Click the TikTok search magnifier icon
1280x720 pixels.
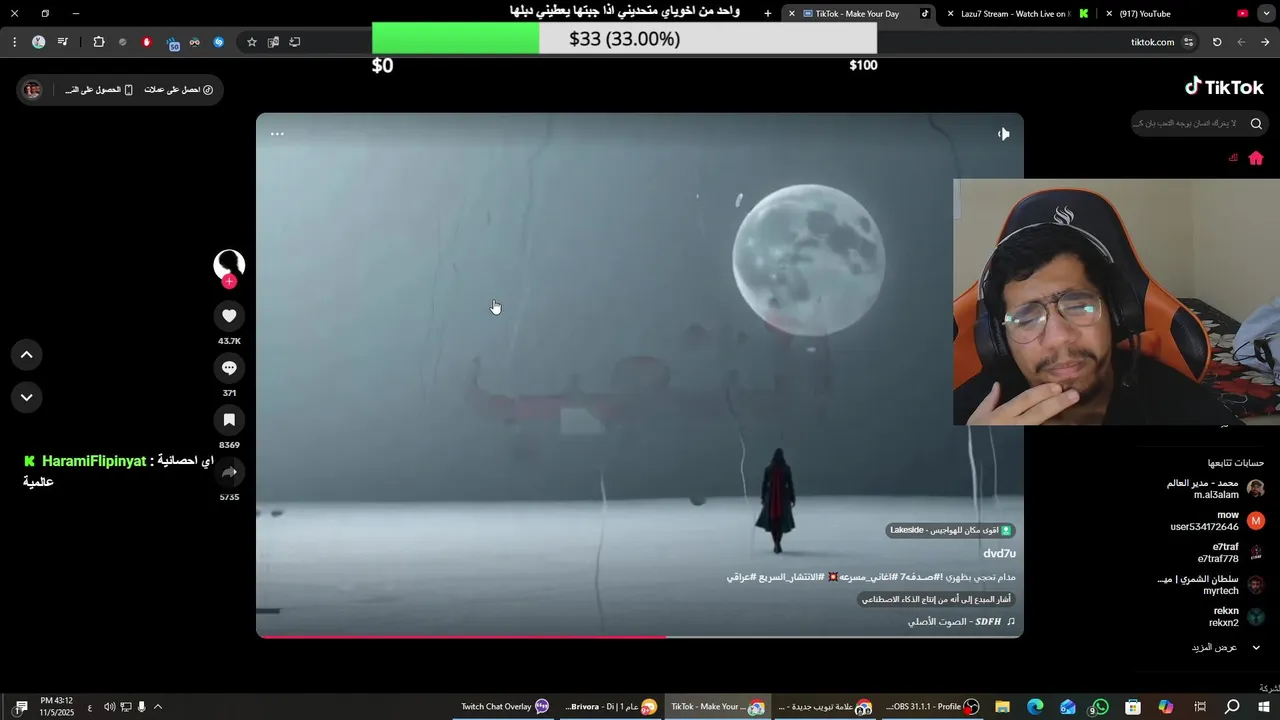click(1256, 124)
